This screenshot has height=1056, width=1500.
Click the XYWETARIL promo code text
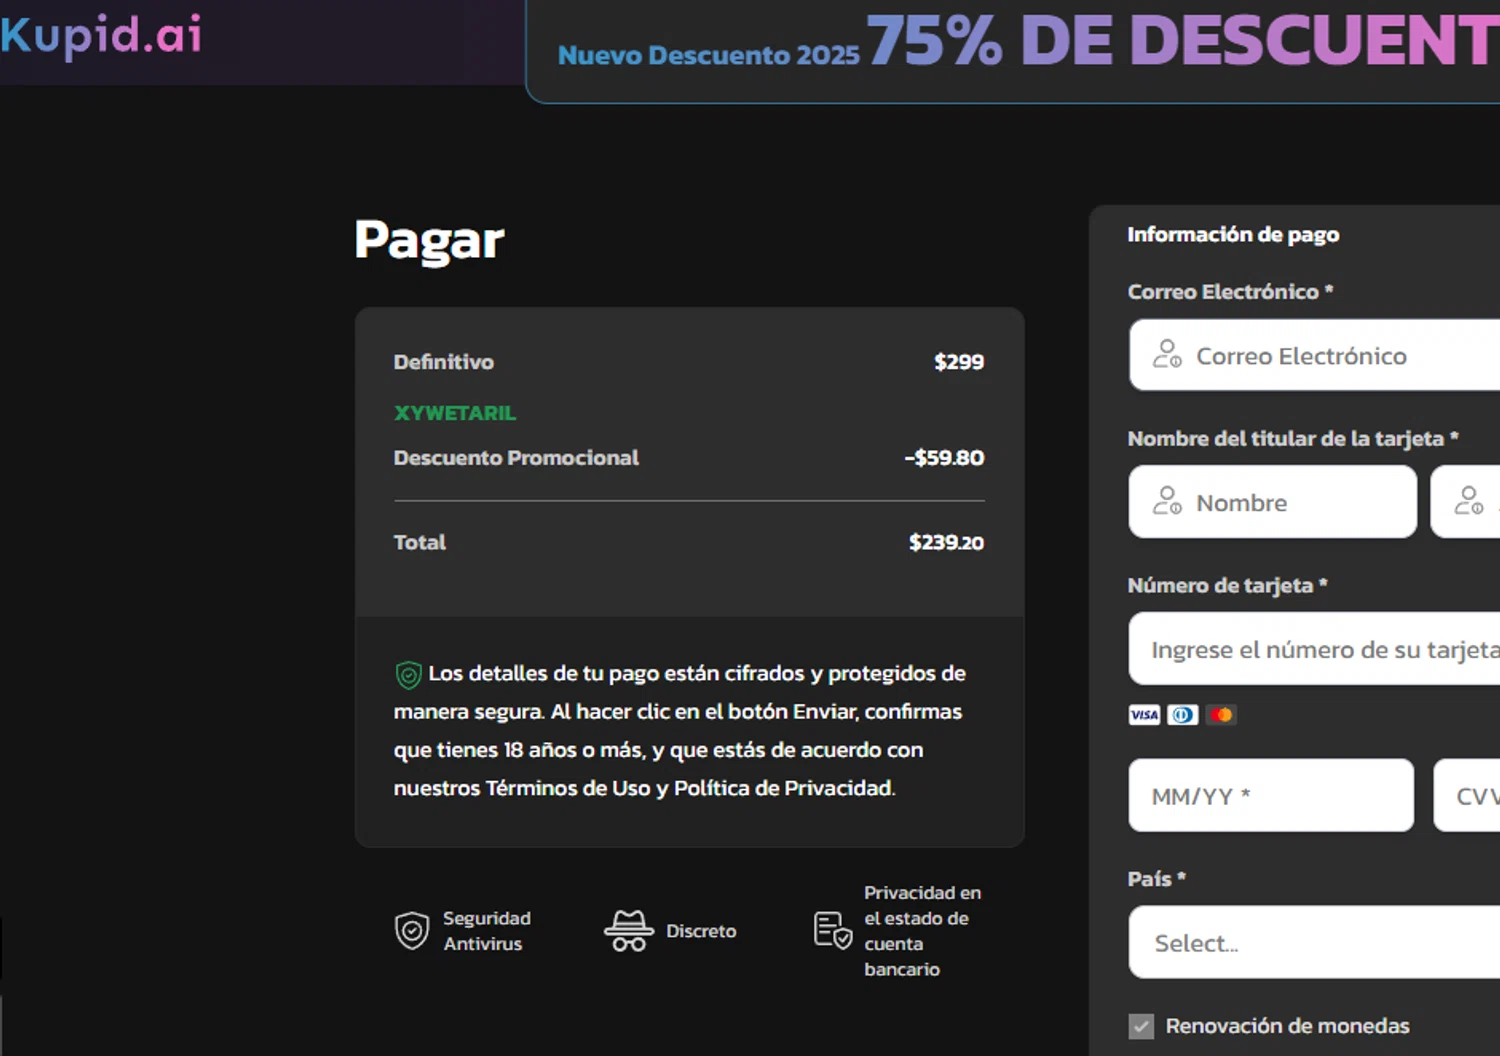455,413
